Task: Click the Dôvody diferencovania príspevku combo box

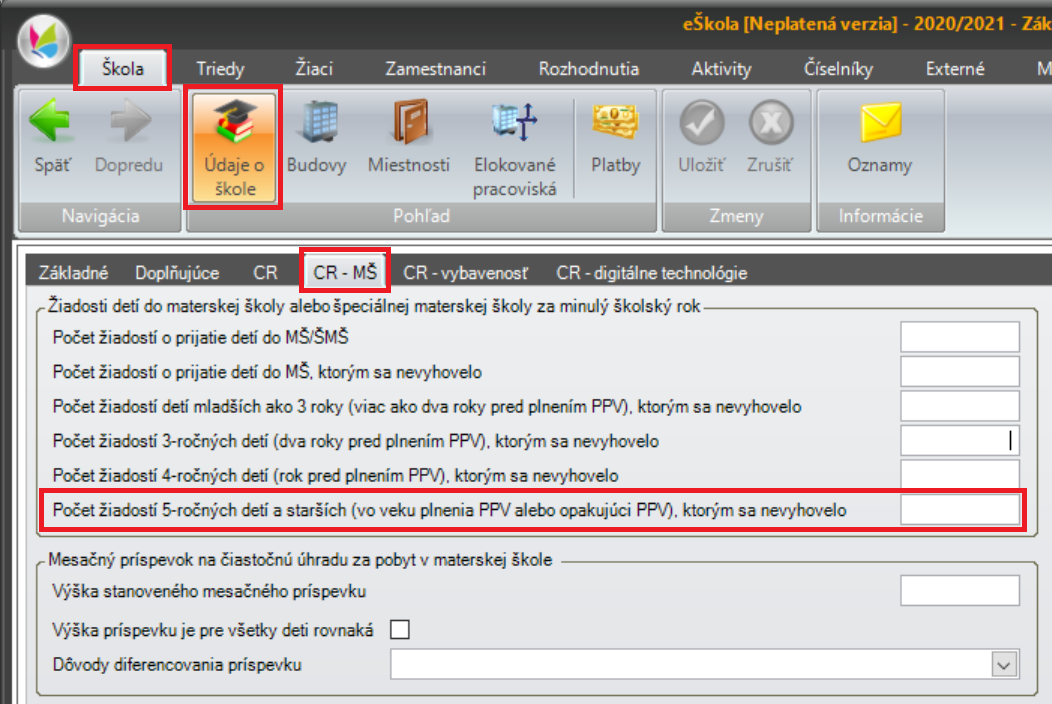Action: click(x=704, y=665)
